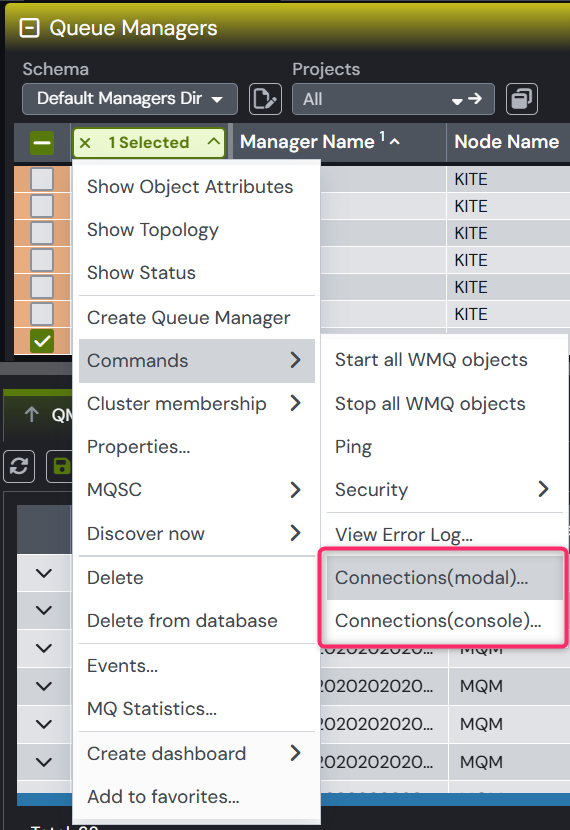Click the sort arrow on Manager Name
The image size is (570, 830).
[x=395, y=142]
